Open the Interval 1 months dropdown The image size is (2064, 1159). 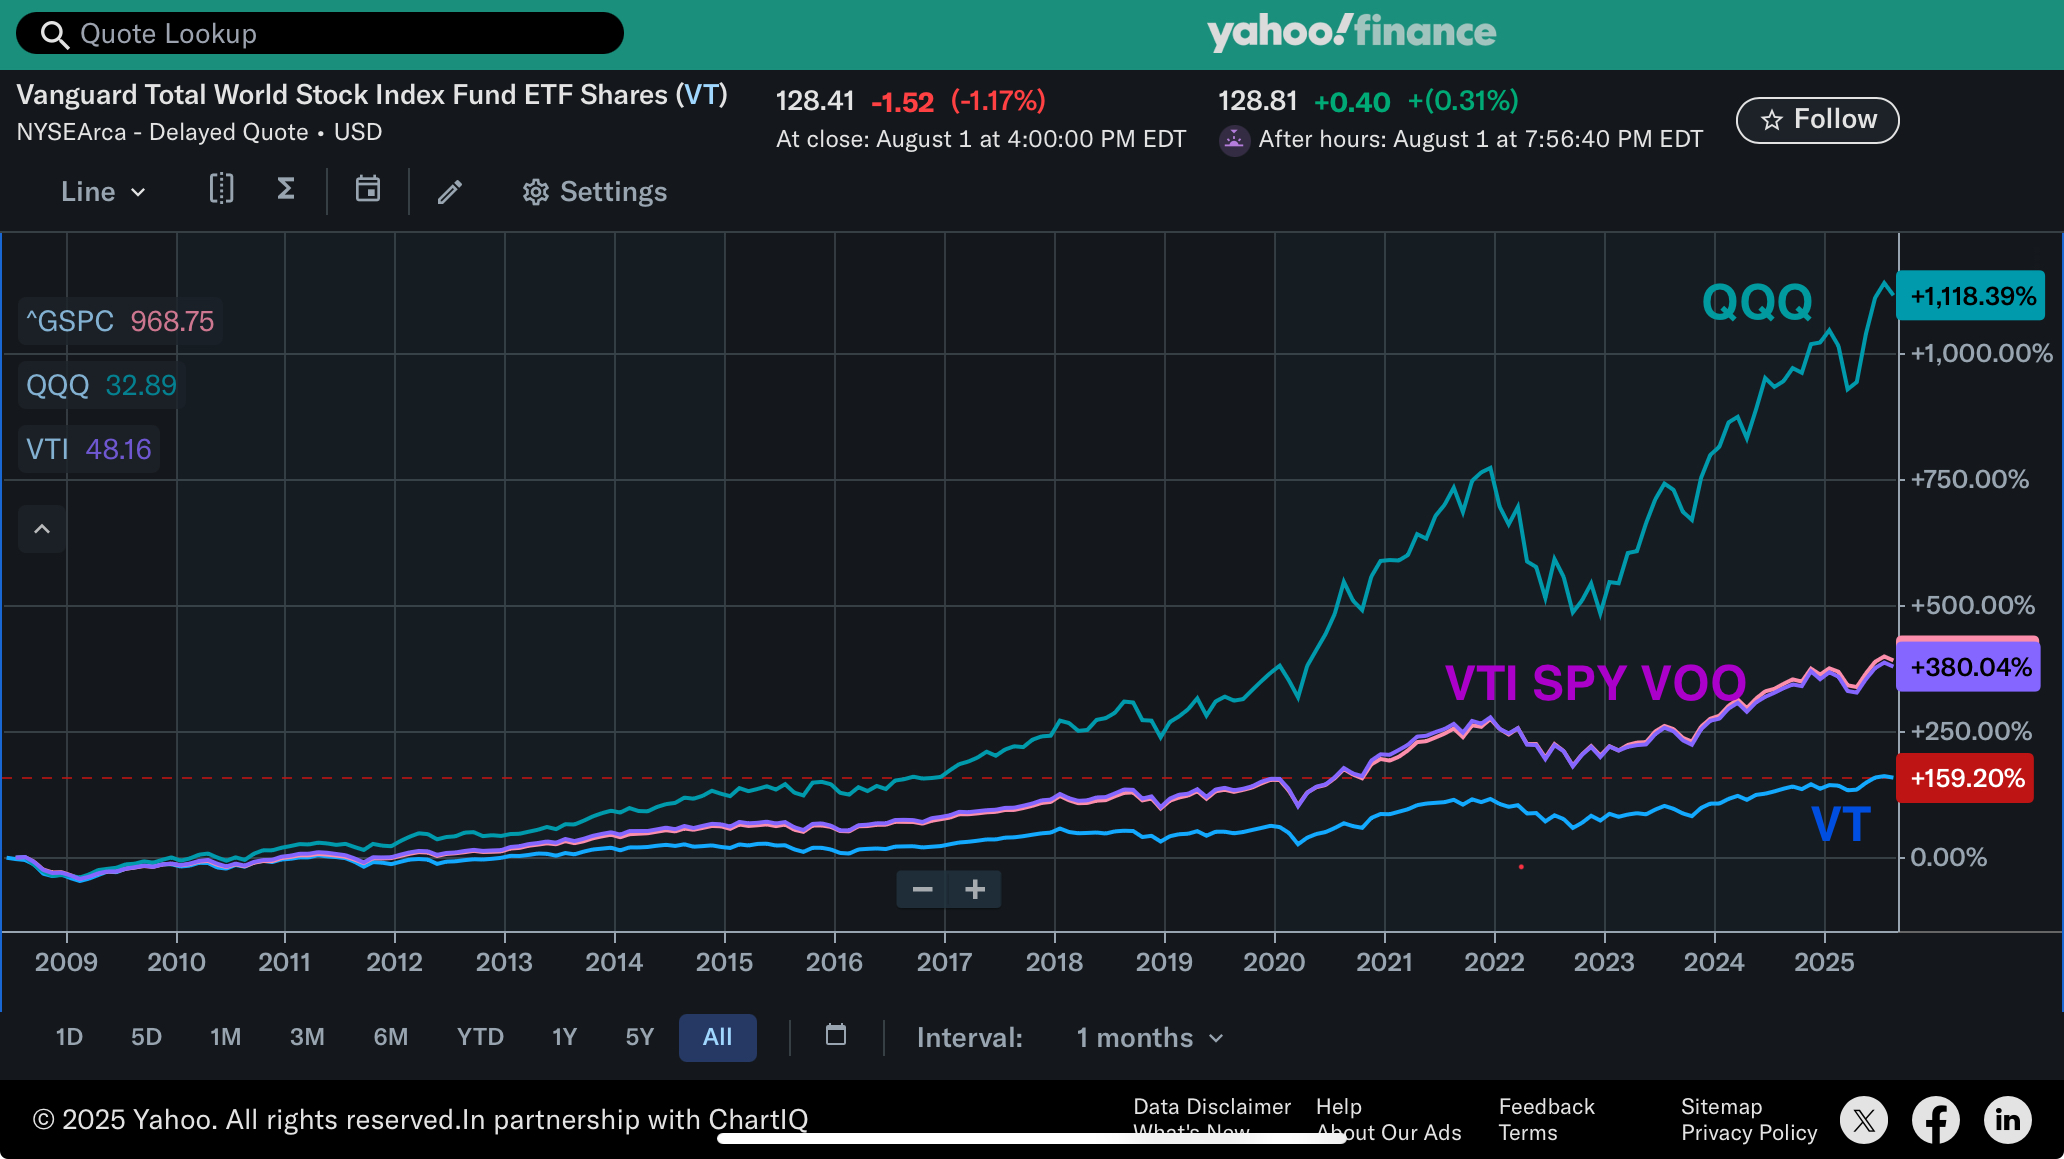1150,1038
